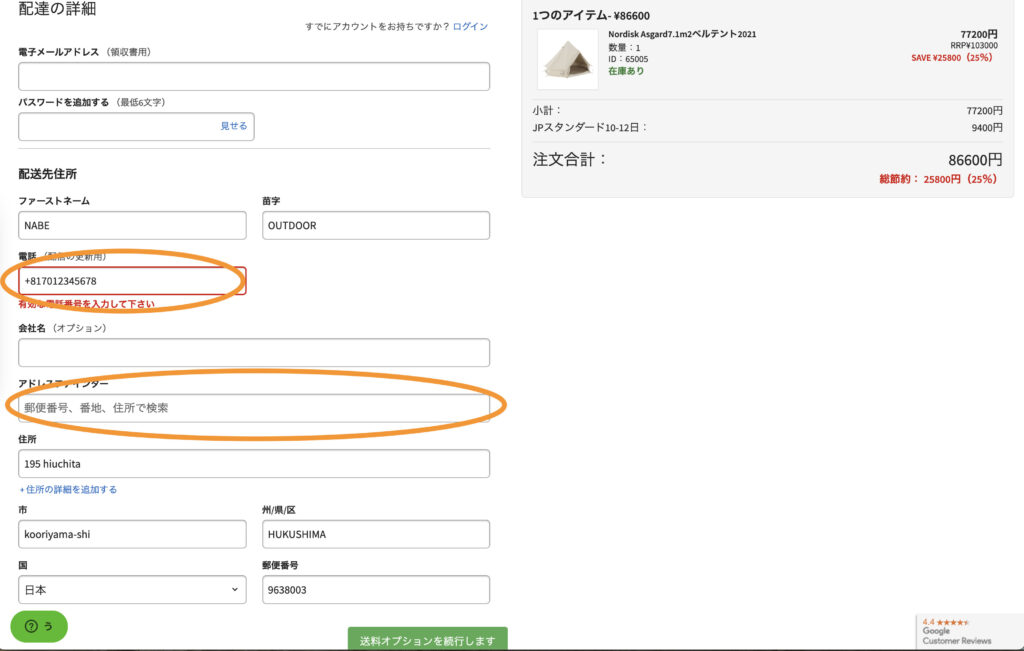Image resolution: width=1024 pixels, height=651 pixels.
Task: Click the address field with 195 hiuchita
Action: [x=254, y=464]
